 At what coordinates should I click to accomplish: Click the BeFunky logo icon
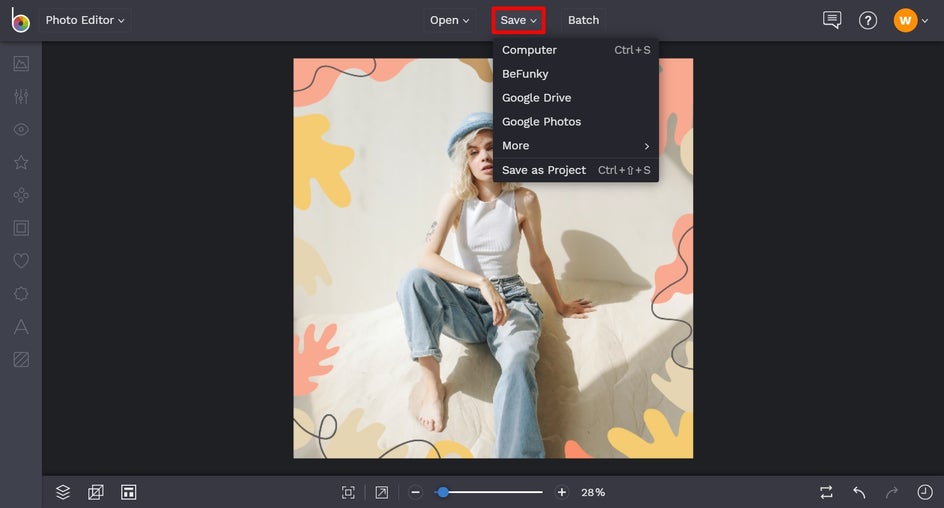coord(20,20)
